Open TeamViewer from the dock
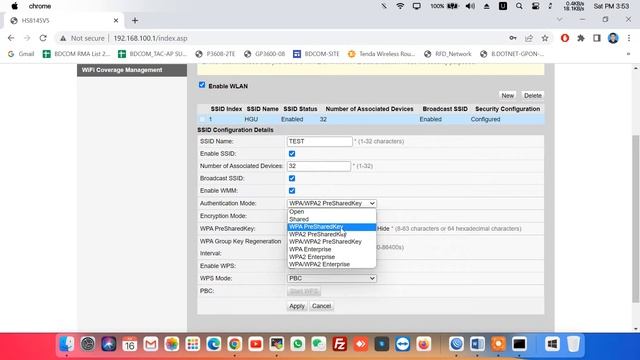This screenshot has height=360, width=640. pyautogui.click(x=402, y=344)
